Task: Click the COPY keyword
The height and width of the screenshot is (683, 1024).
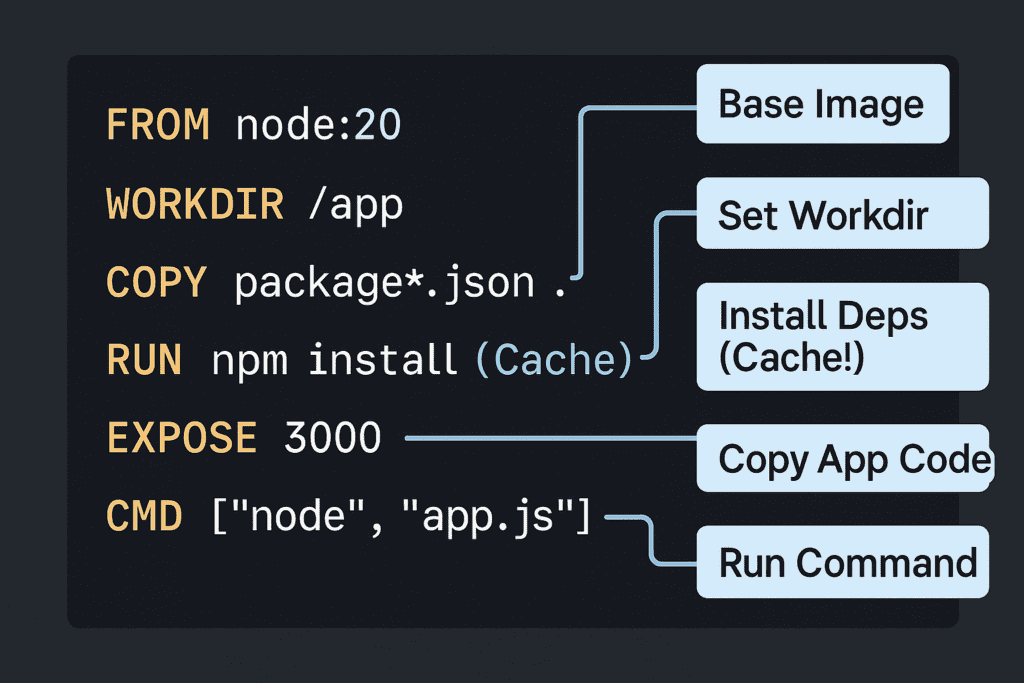Action: [x=157, y=283]
